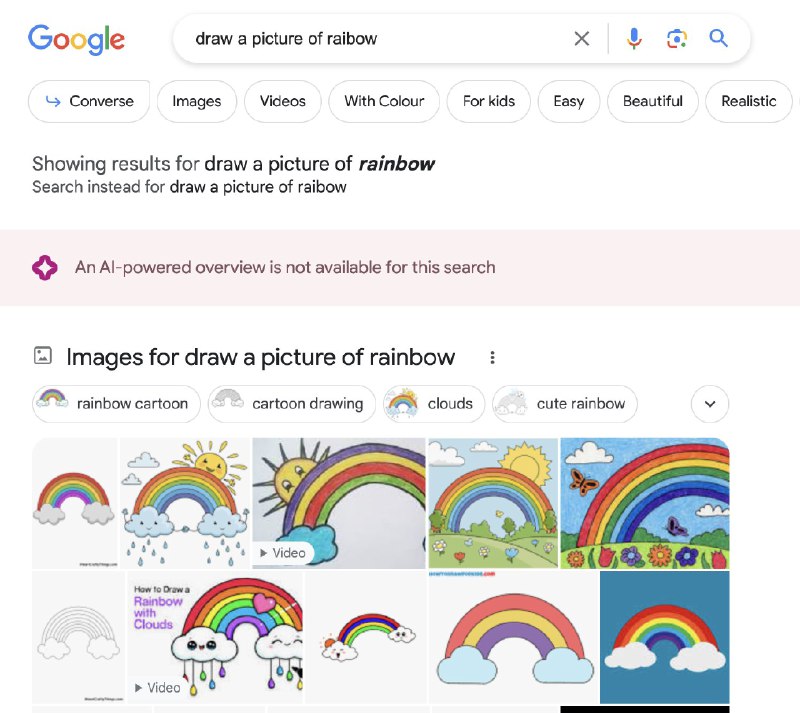Viewport: 800px width, 713px height.
Task: Click the AI overview sparkle icon
Action: click(x=45, y=267)
